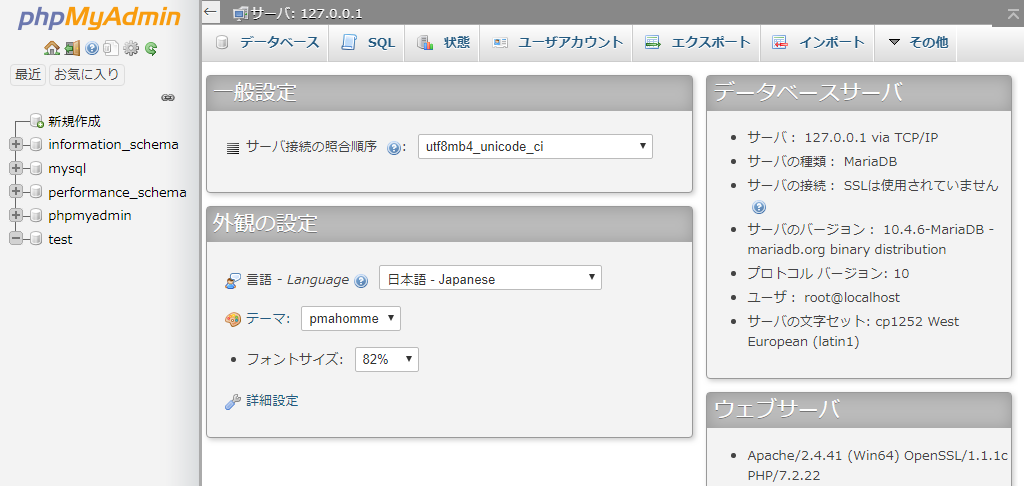
Task: Open the 日本語 - Japanese language dropdown
Action: [x=490, y=278]
